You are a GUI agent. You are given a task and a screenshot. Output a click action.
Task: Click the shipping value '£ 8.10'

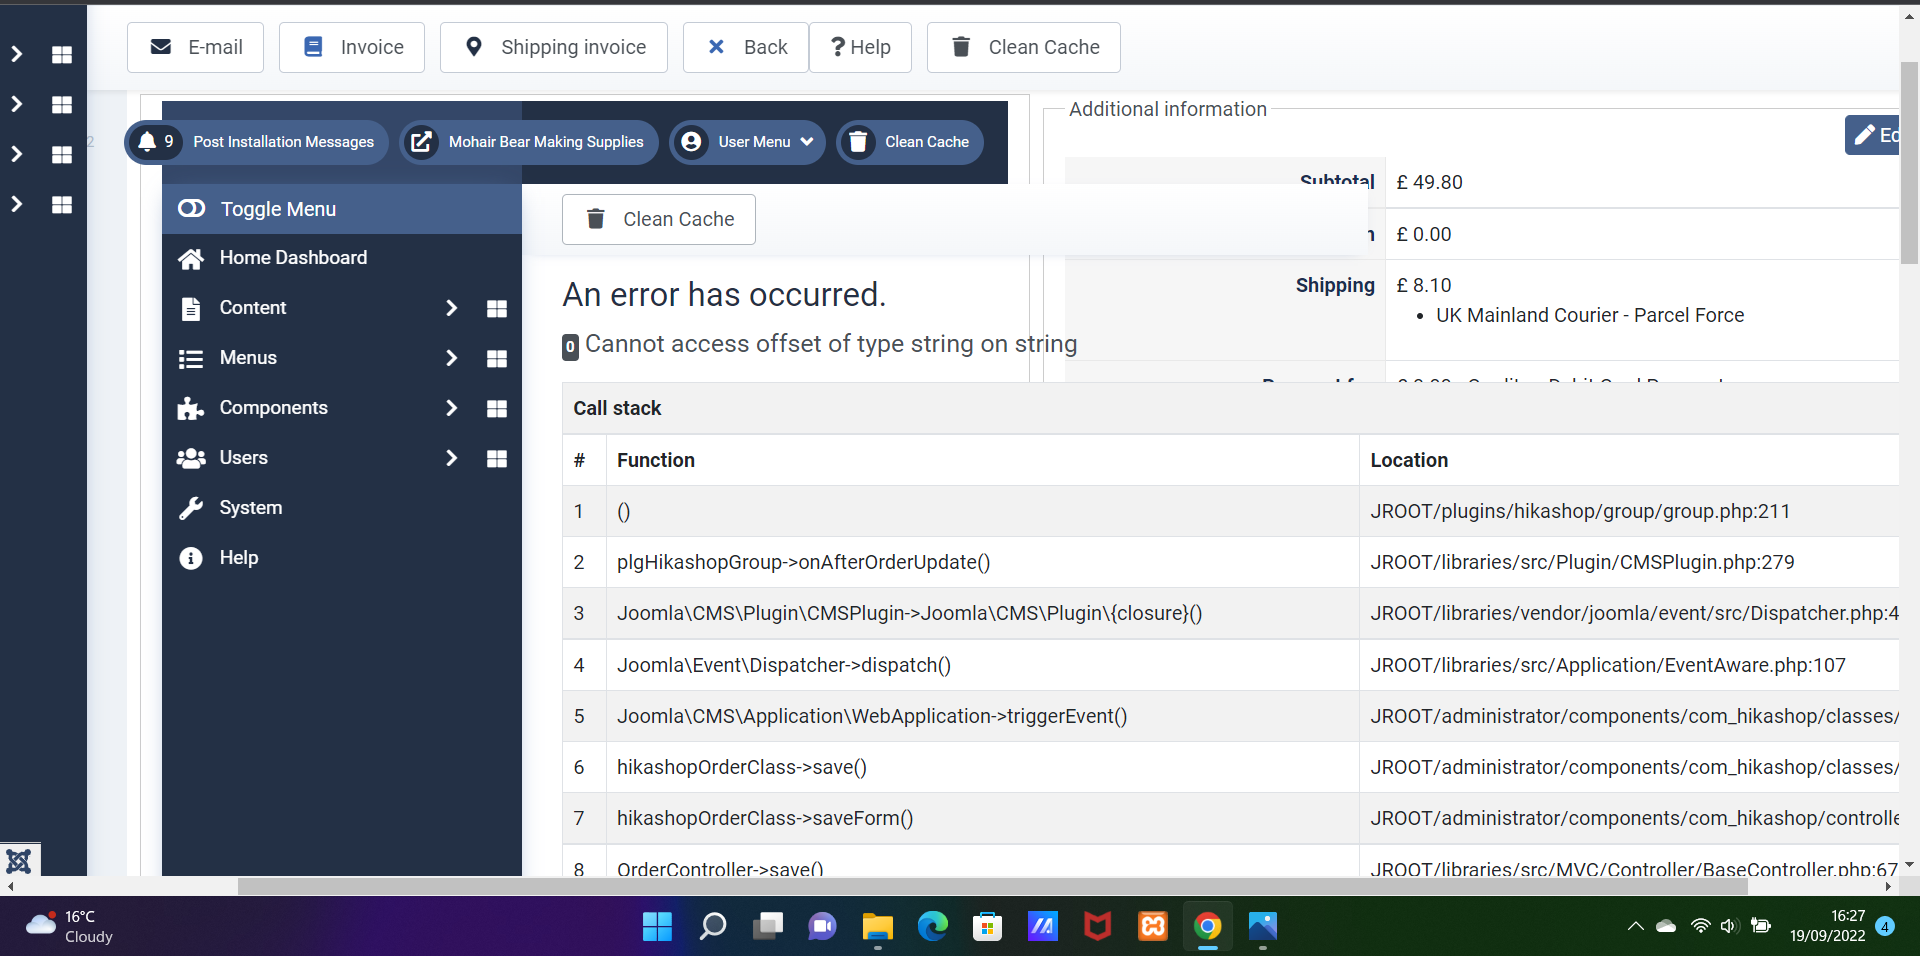pos(1424,285)
